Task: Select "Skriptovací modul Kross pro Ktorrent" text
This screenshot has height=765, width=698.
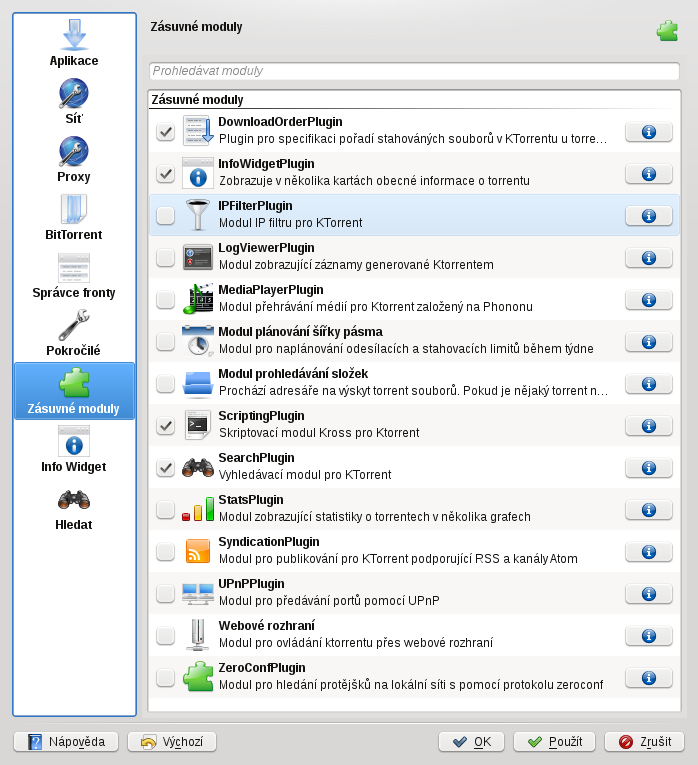Action: click(x=319, y=433)
